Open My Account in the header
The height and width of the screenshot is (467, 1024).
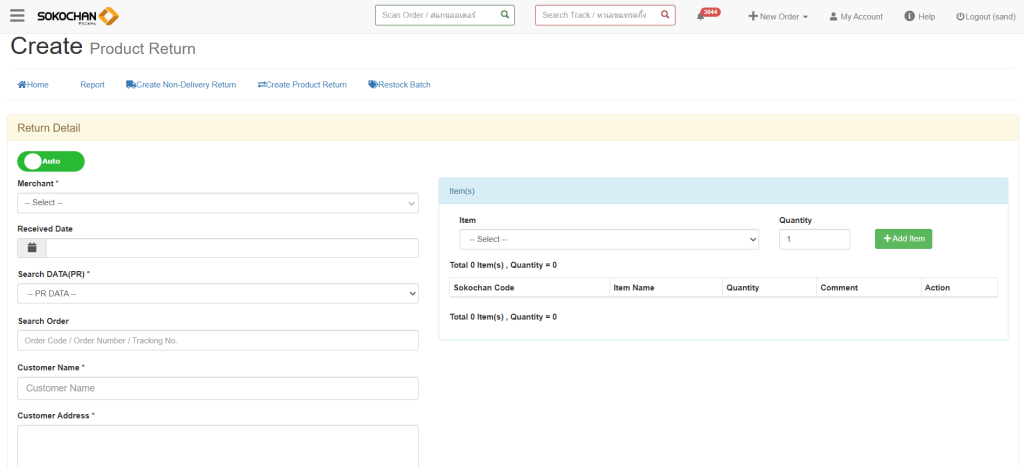855,16
